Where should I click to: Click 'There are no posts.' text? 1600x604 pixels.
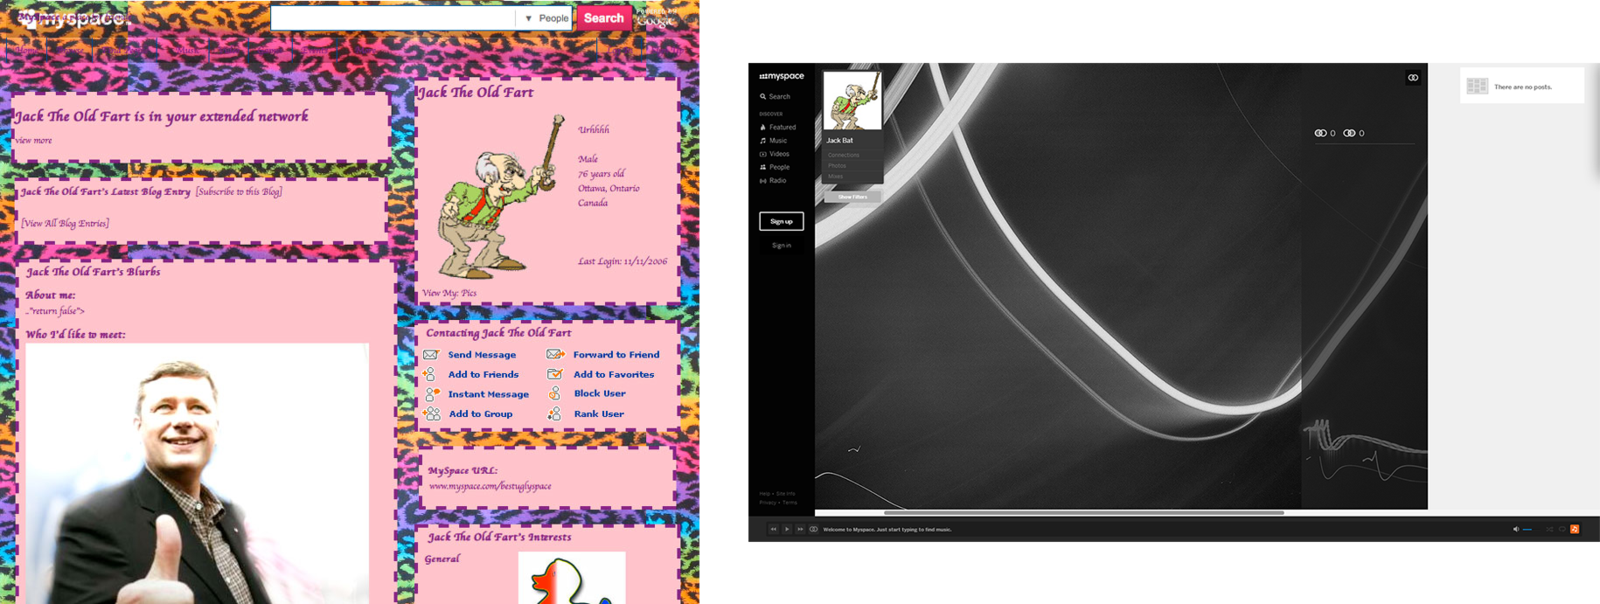pos(1523,87)
